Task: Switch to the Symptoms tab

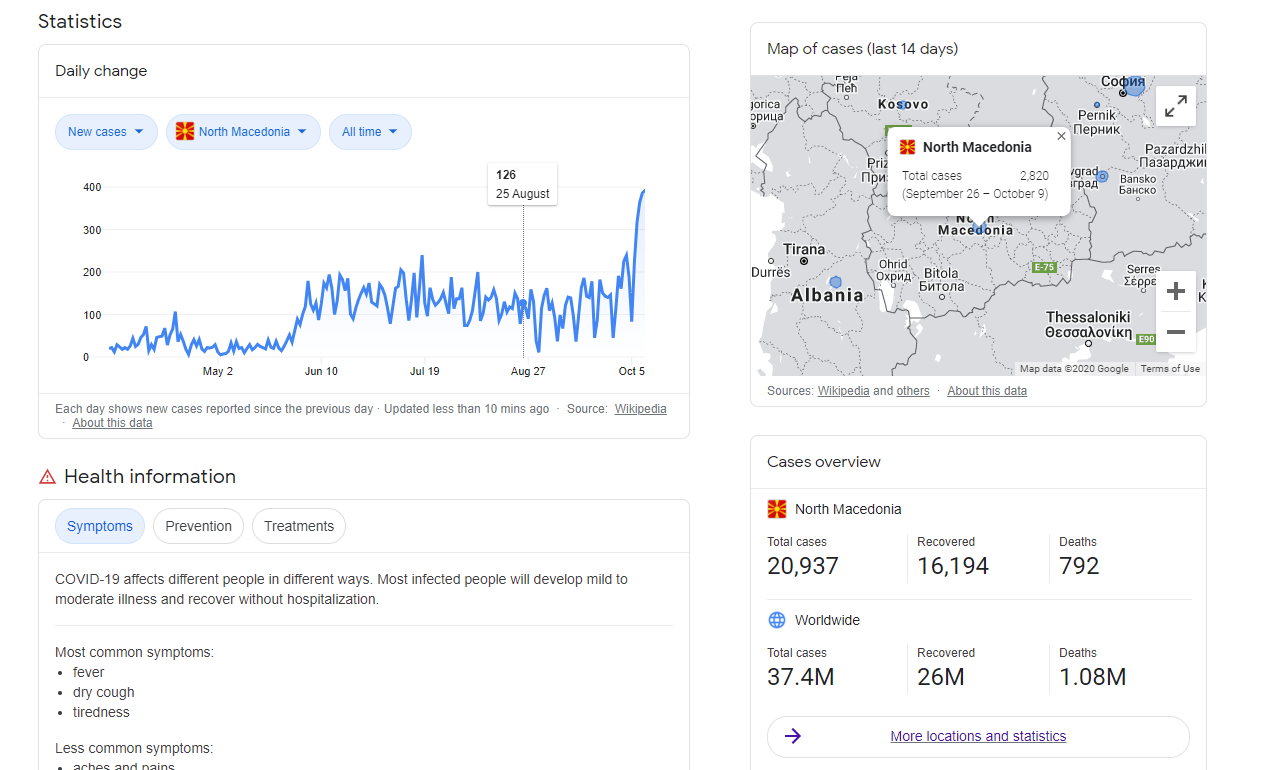Action: [x=100, y=526]
